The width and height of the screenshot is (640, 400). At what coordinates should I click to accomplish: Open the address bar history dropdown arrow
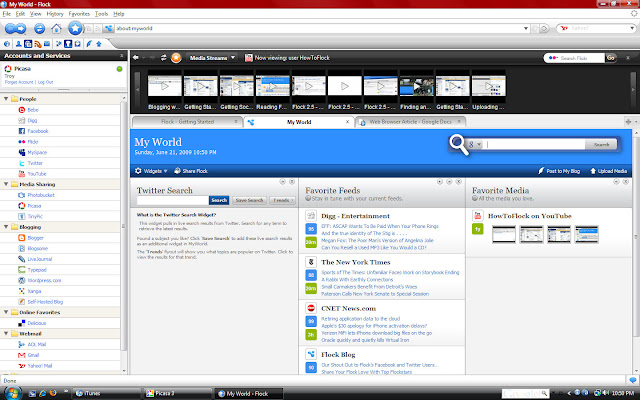tap(526, 29)
